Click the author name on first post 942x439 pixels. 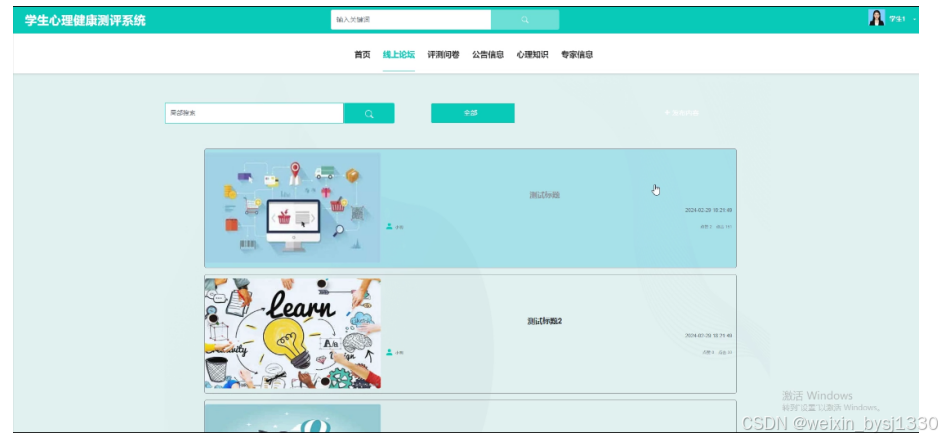pos(400,227)
